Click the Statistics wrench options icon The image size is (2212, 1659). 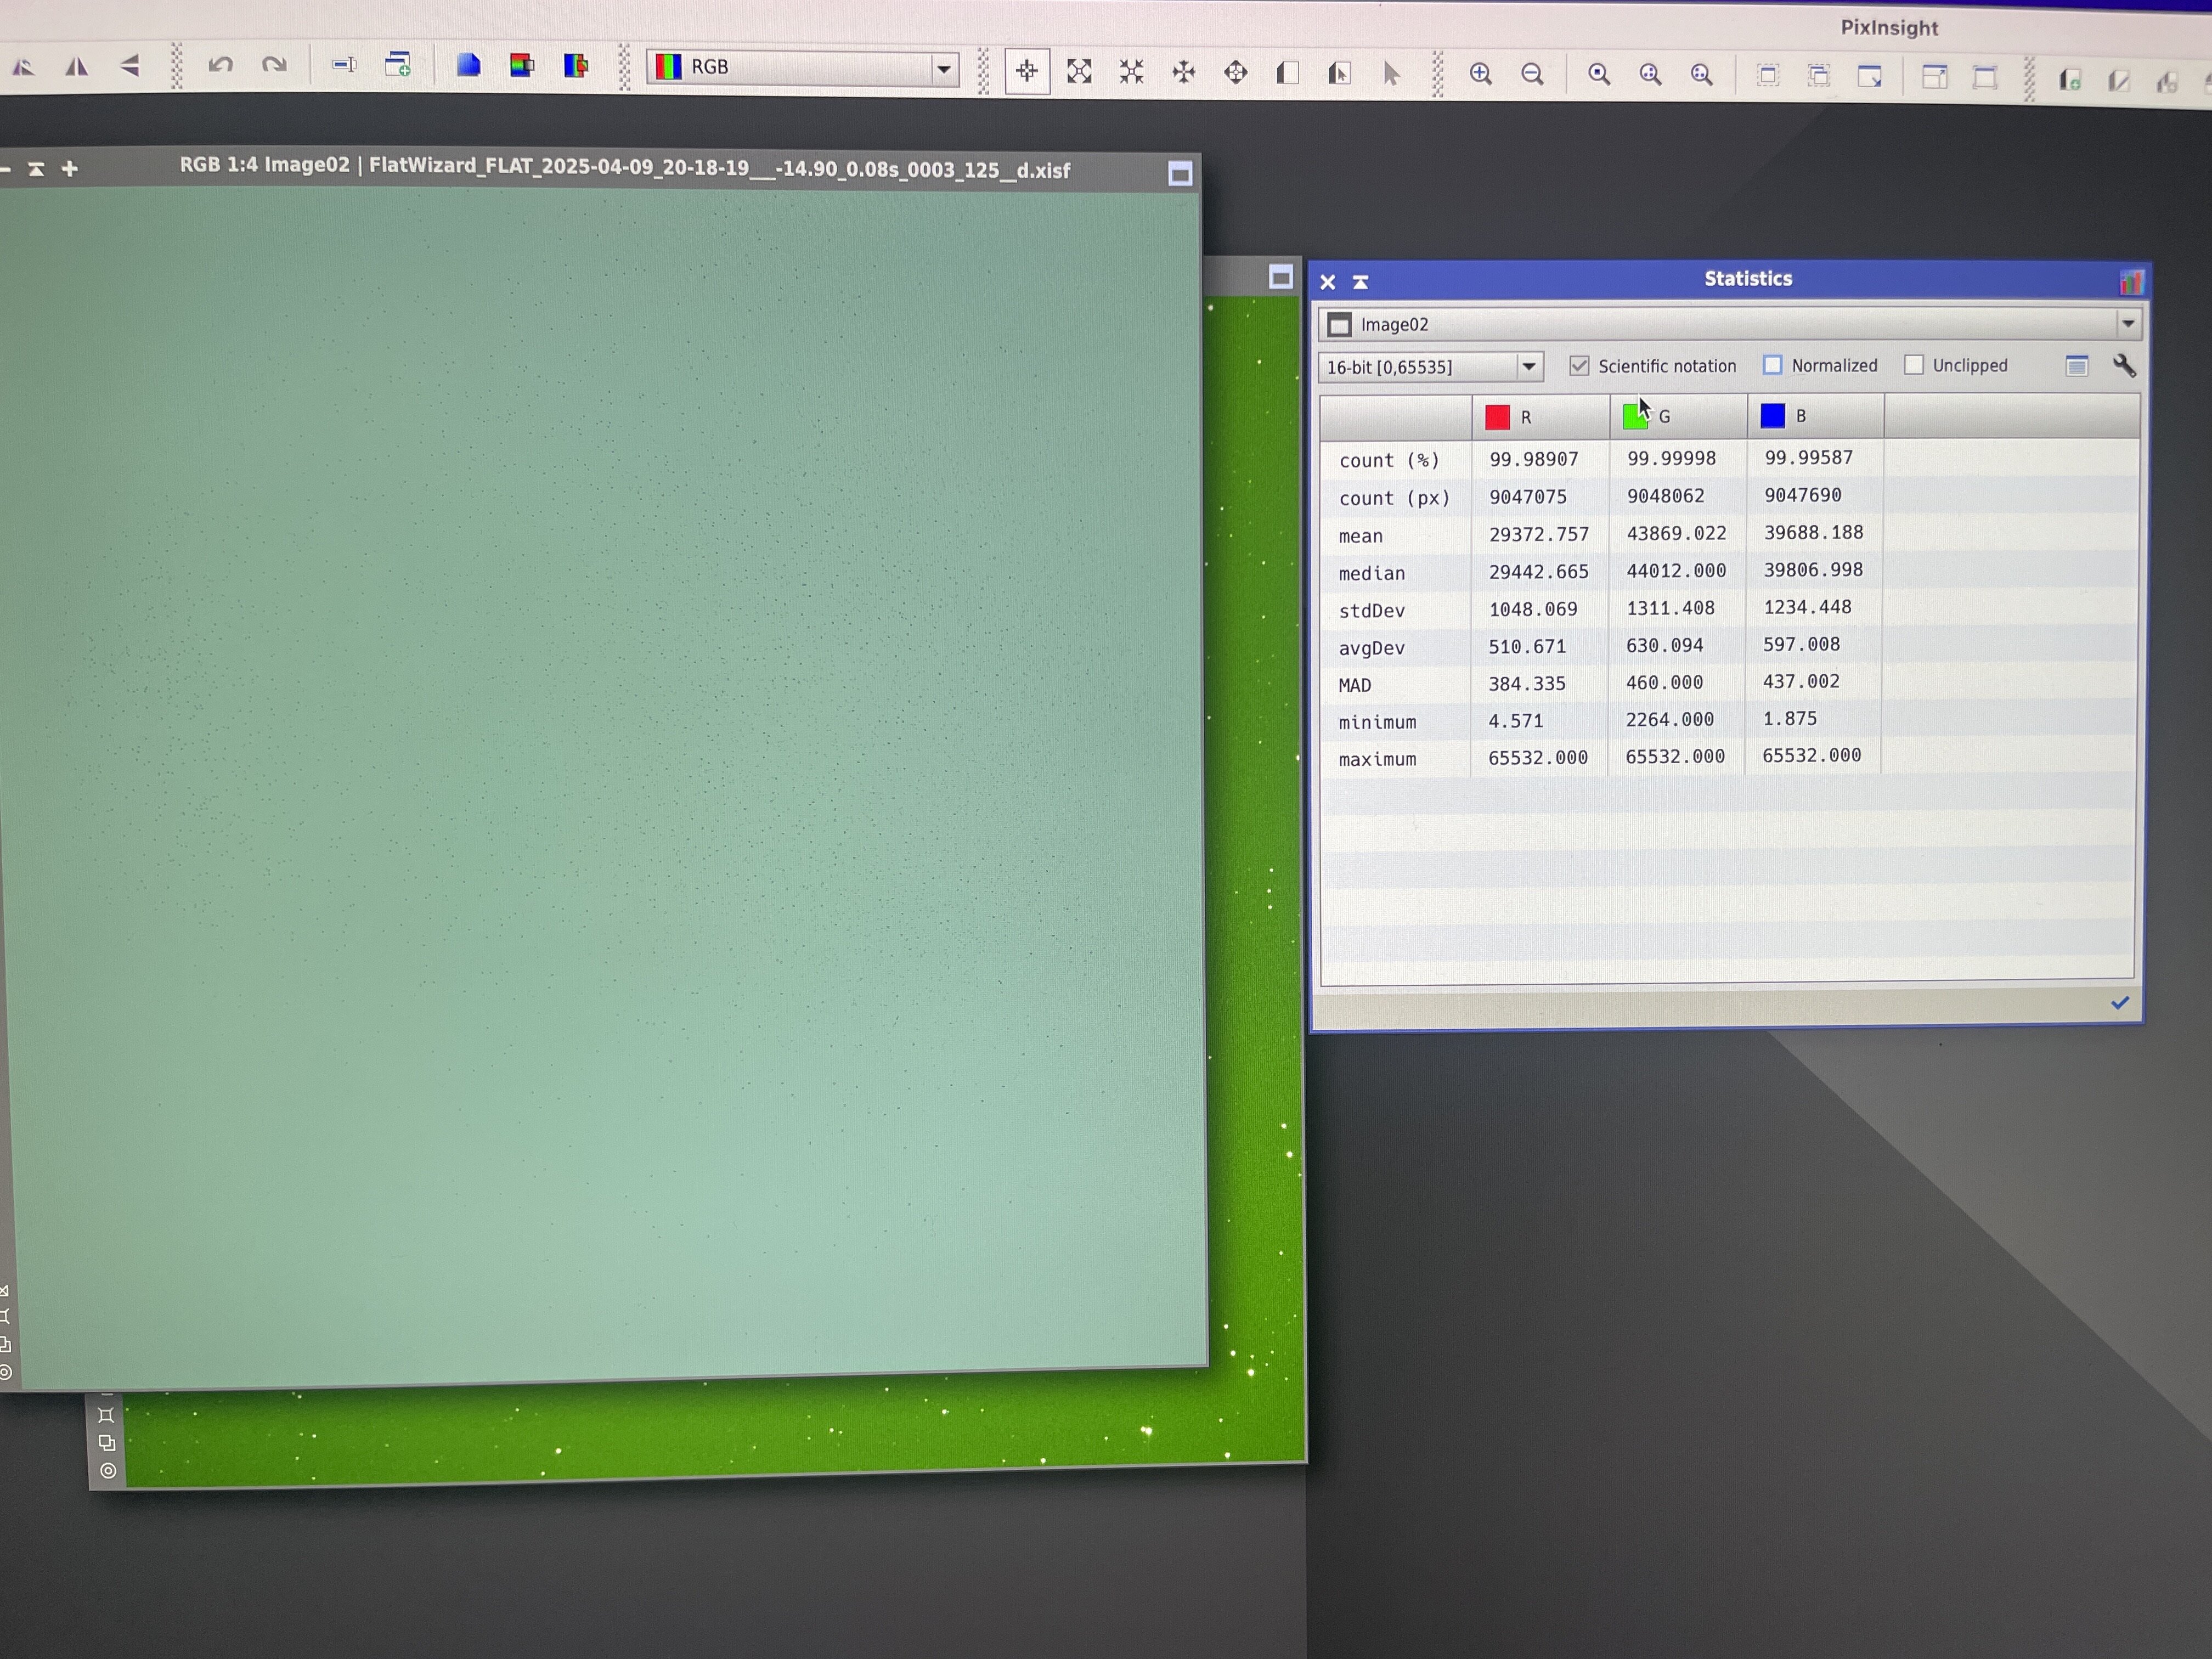pos(2124,366)
